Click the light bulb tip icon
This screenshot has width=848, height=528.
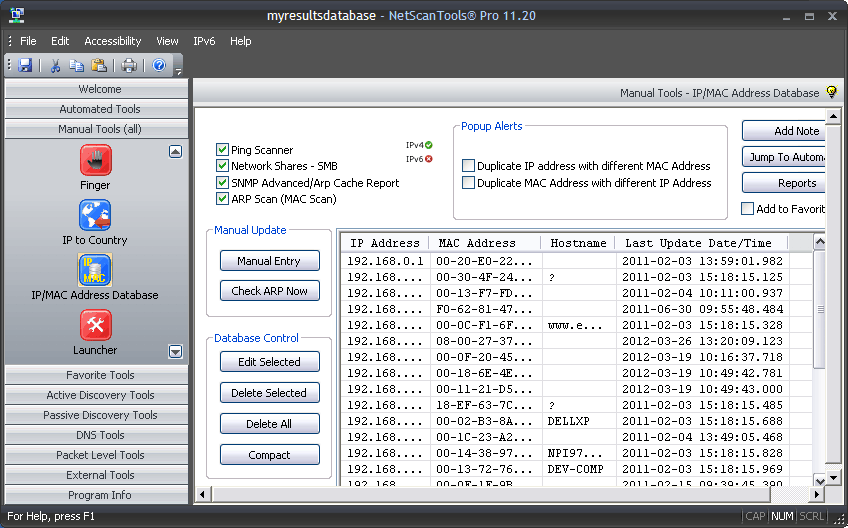pos(832,92)
